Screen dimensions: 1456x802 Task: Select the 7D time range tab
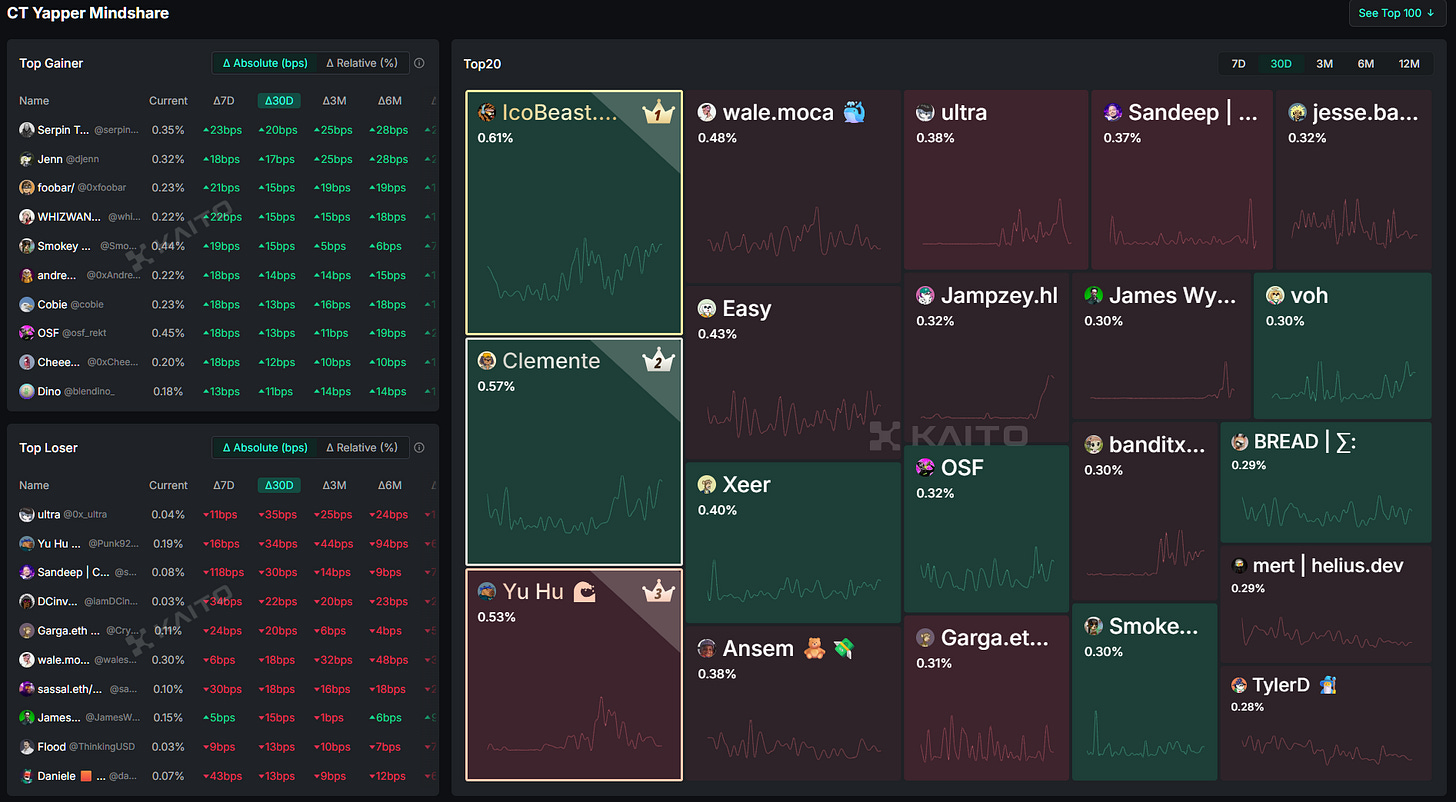pyautogui.click(x=1238, y=64)
